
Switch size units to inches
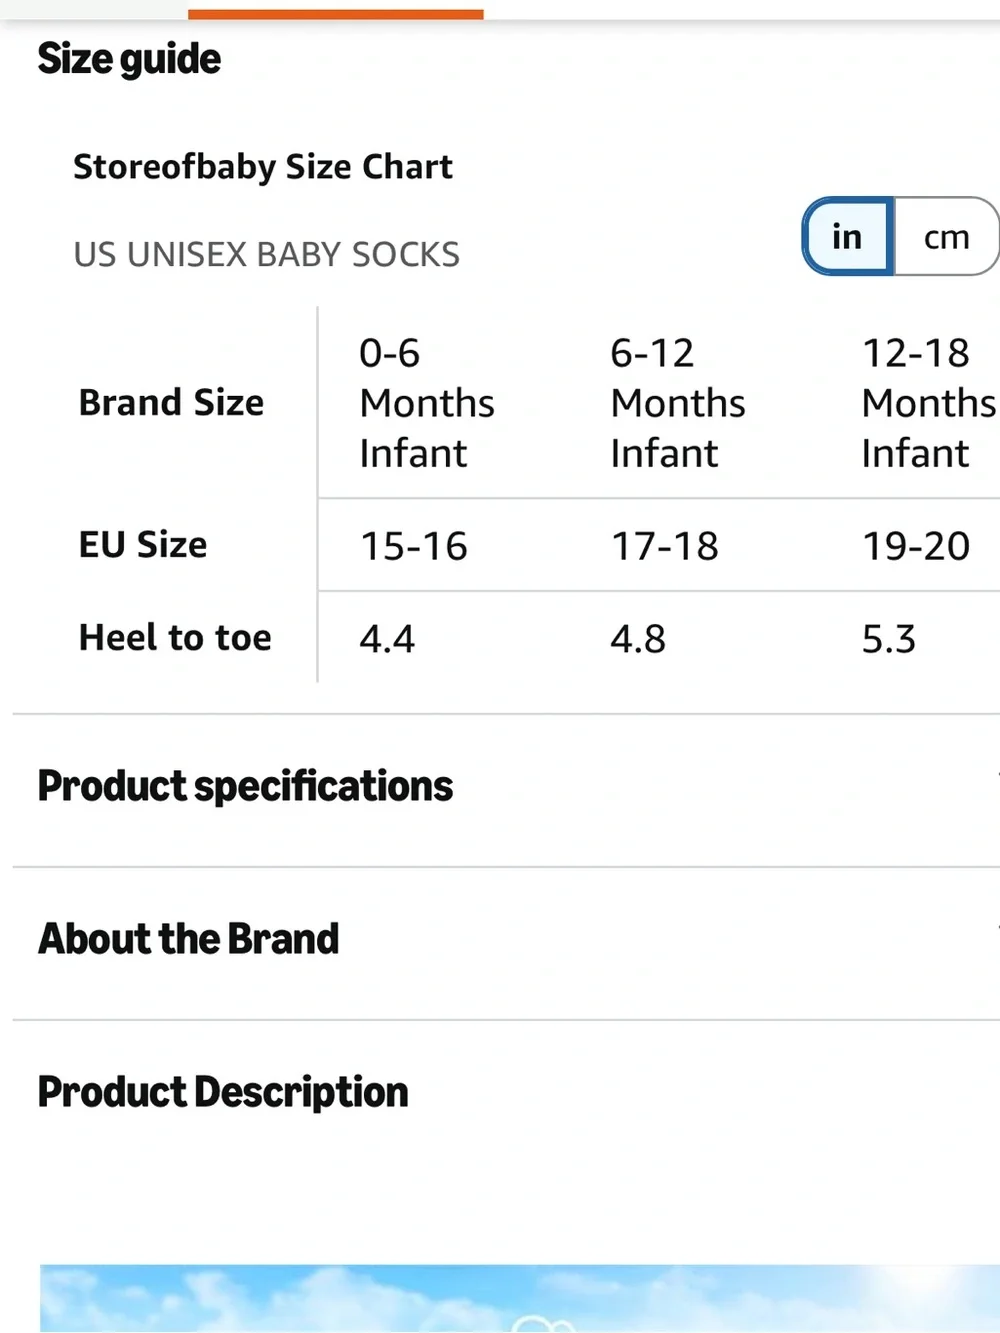(847, 236)
